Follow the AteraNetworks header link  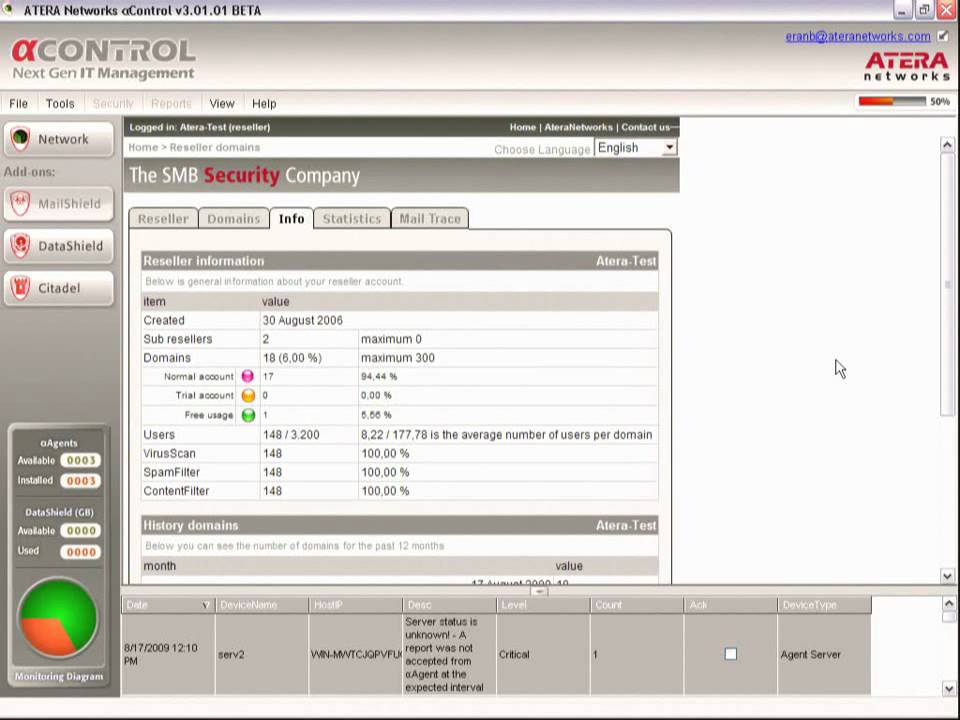[x=578, y=127]
